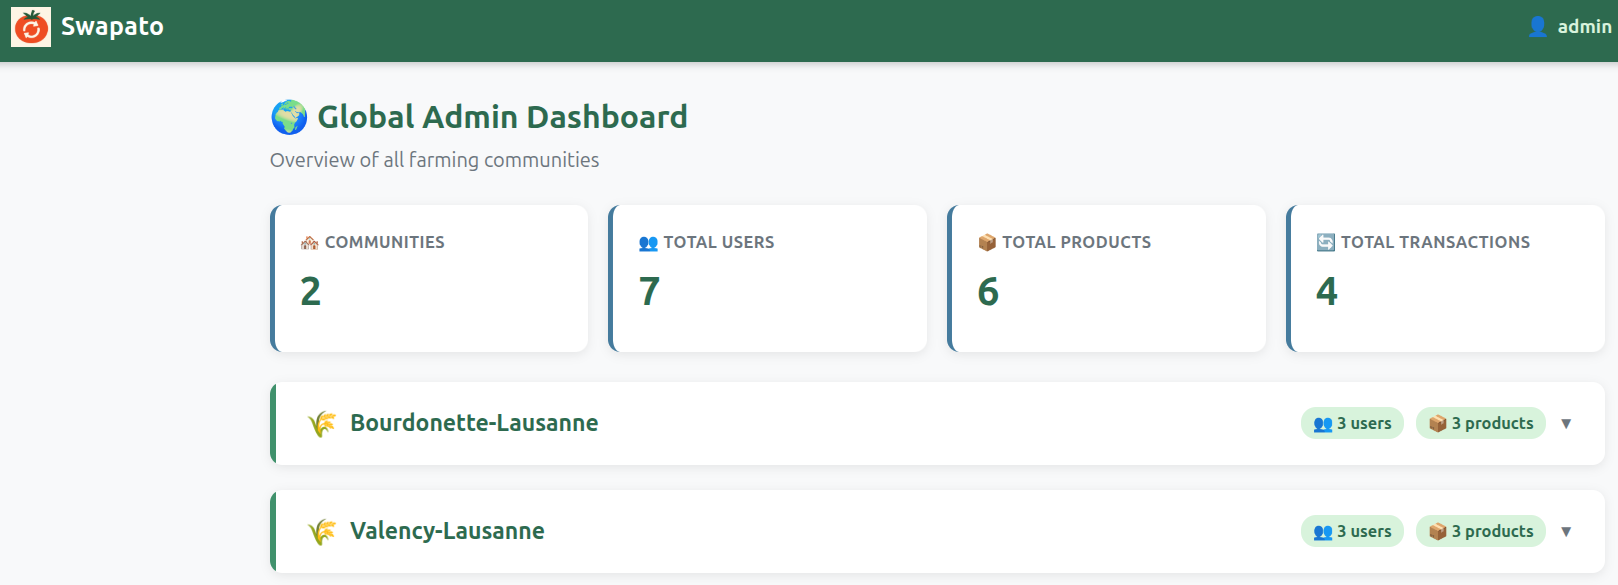The width and height of the screenshot is (1618, 585).
Task: Click the TOTAL PRODUCTS card label
Action: click(1077, 242)
